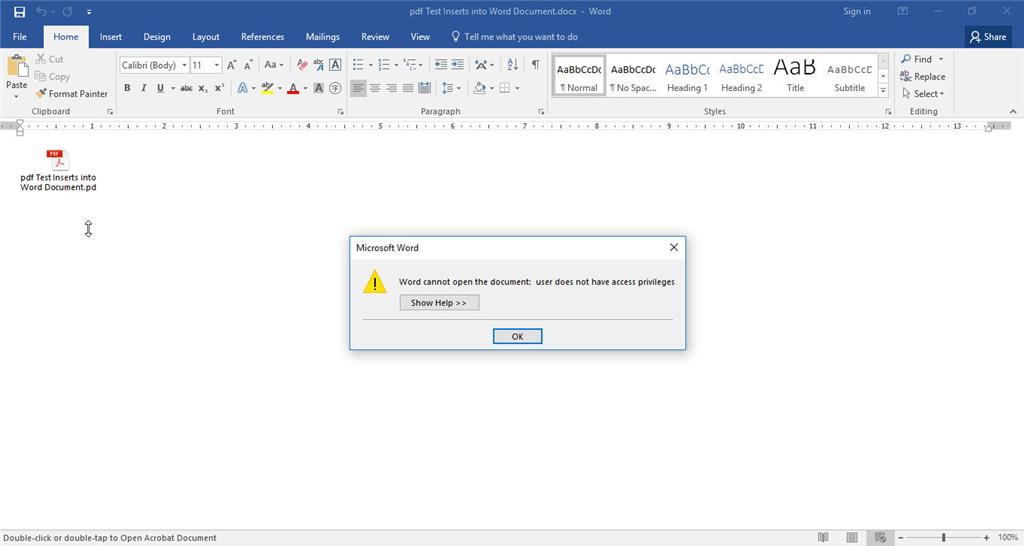
Task: Select the embedded PDF object icon
Action: [x=58, y=170]
